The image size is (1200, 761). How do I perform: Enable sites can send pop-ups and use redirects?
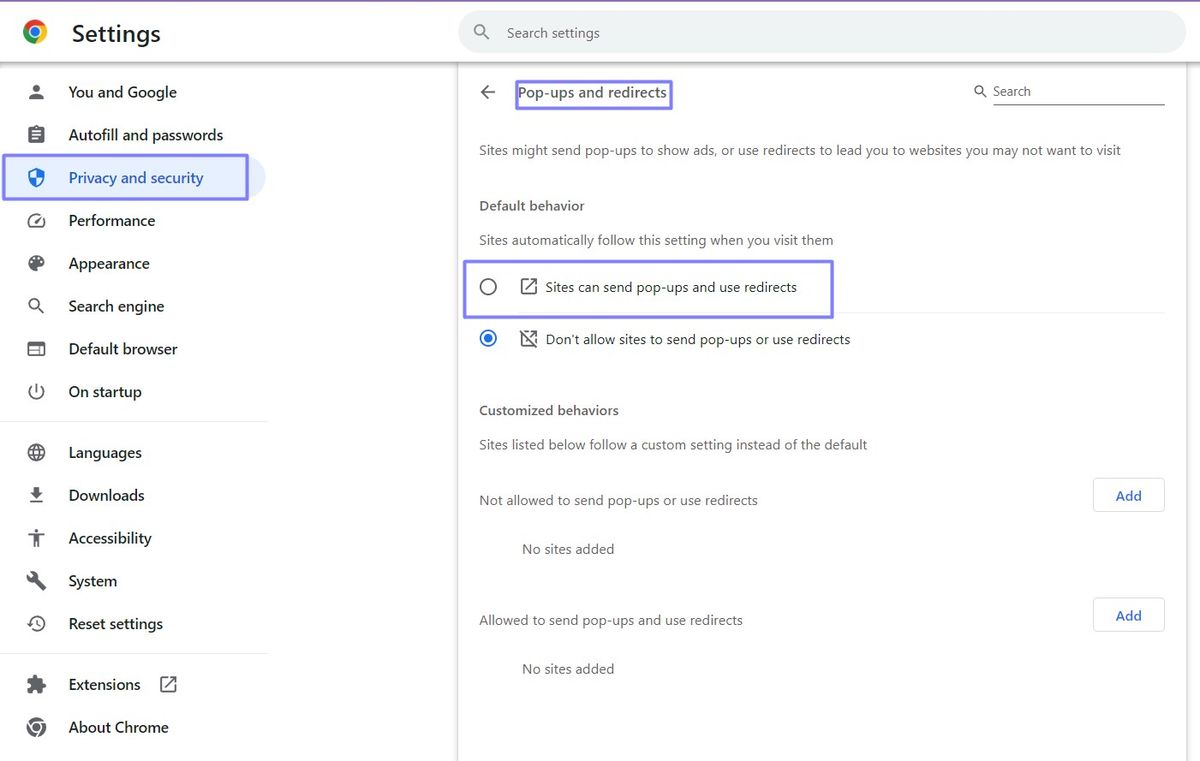[488, 286]
